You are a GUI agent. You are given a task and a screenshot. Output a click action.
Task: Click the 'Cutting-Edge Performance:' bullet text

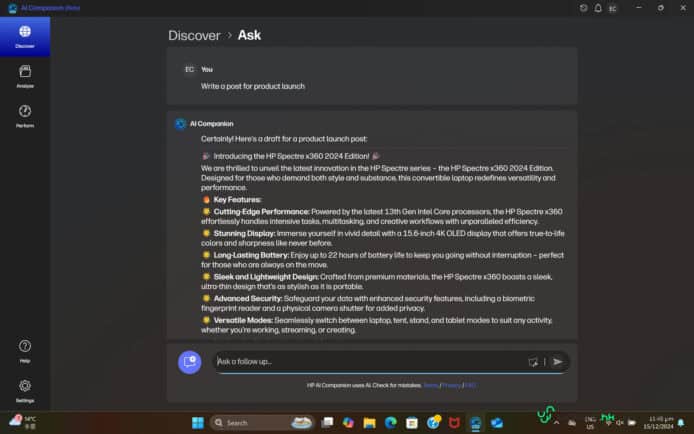click(261, 211)
